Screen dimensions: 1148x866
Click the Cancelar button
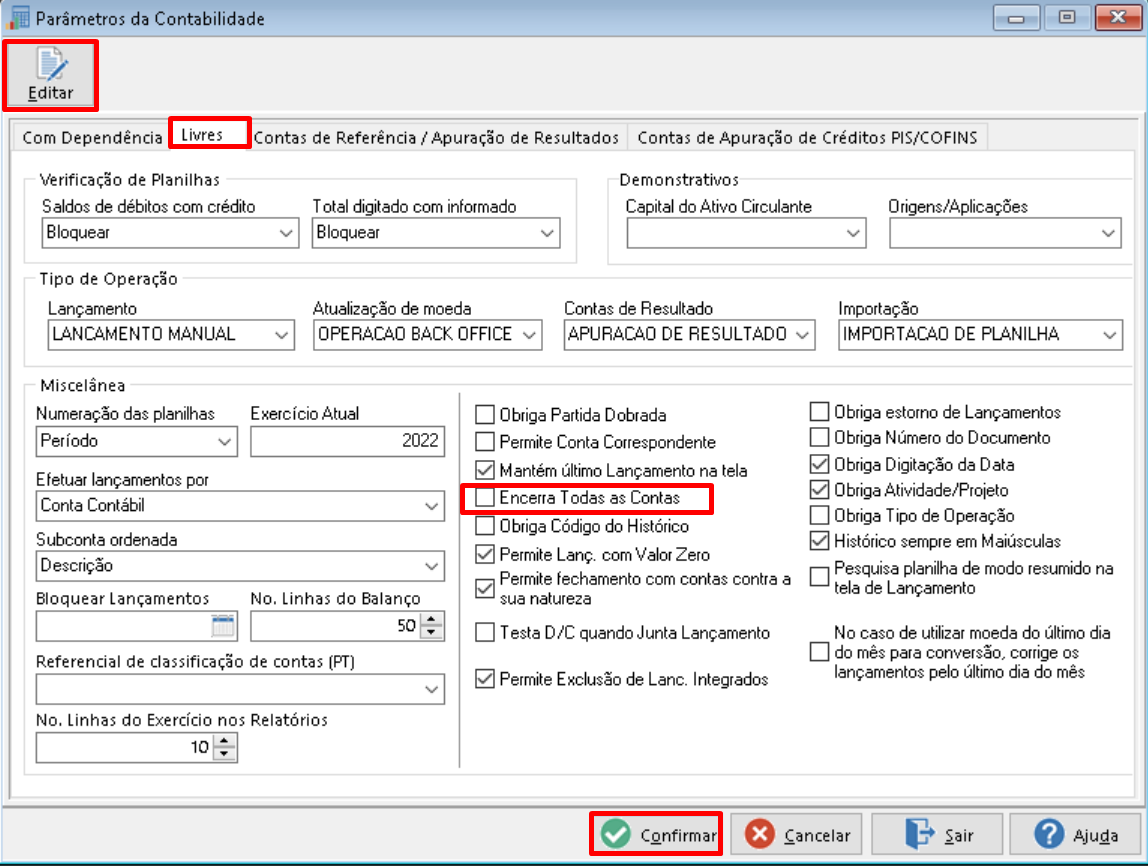[797, 835]
